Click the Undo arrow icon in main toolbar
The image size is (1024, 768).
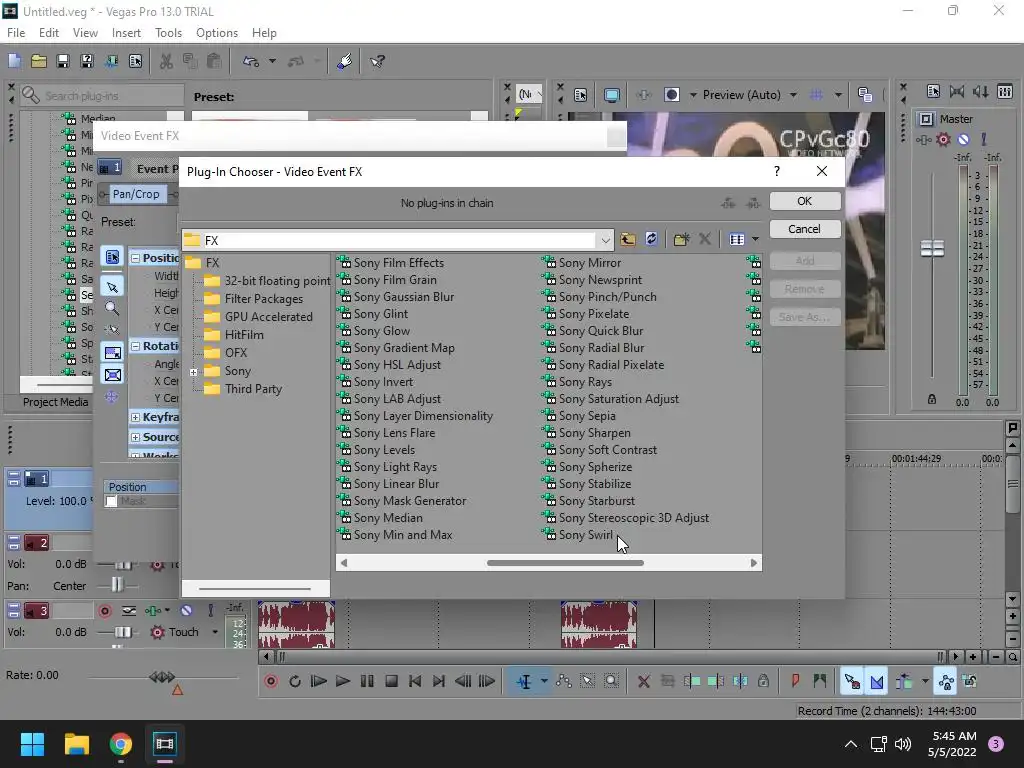pos(250,61)
